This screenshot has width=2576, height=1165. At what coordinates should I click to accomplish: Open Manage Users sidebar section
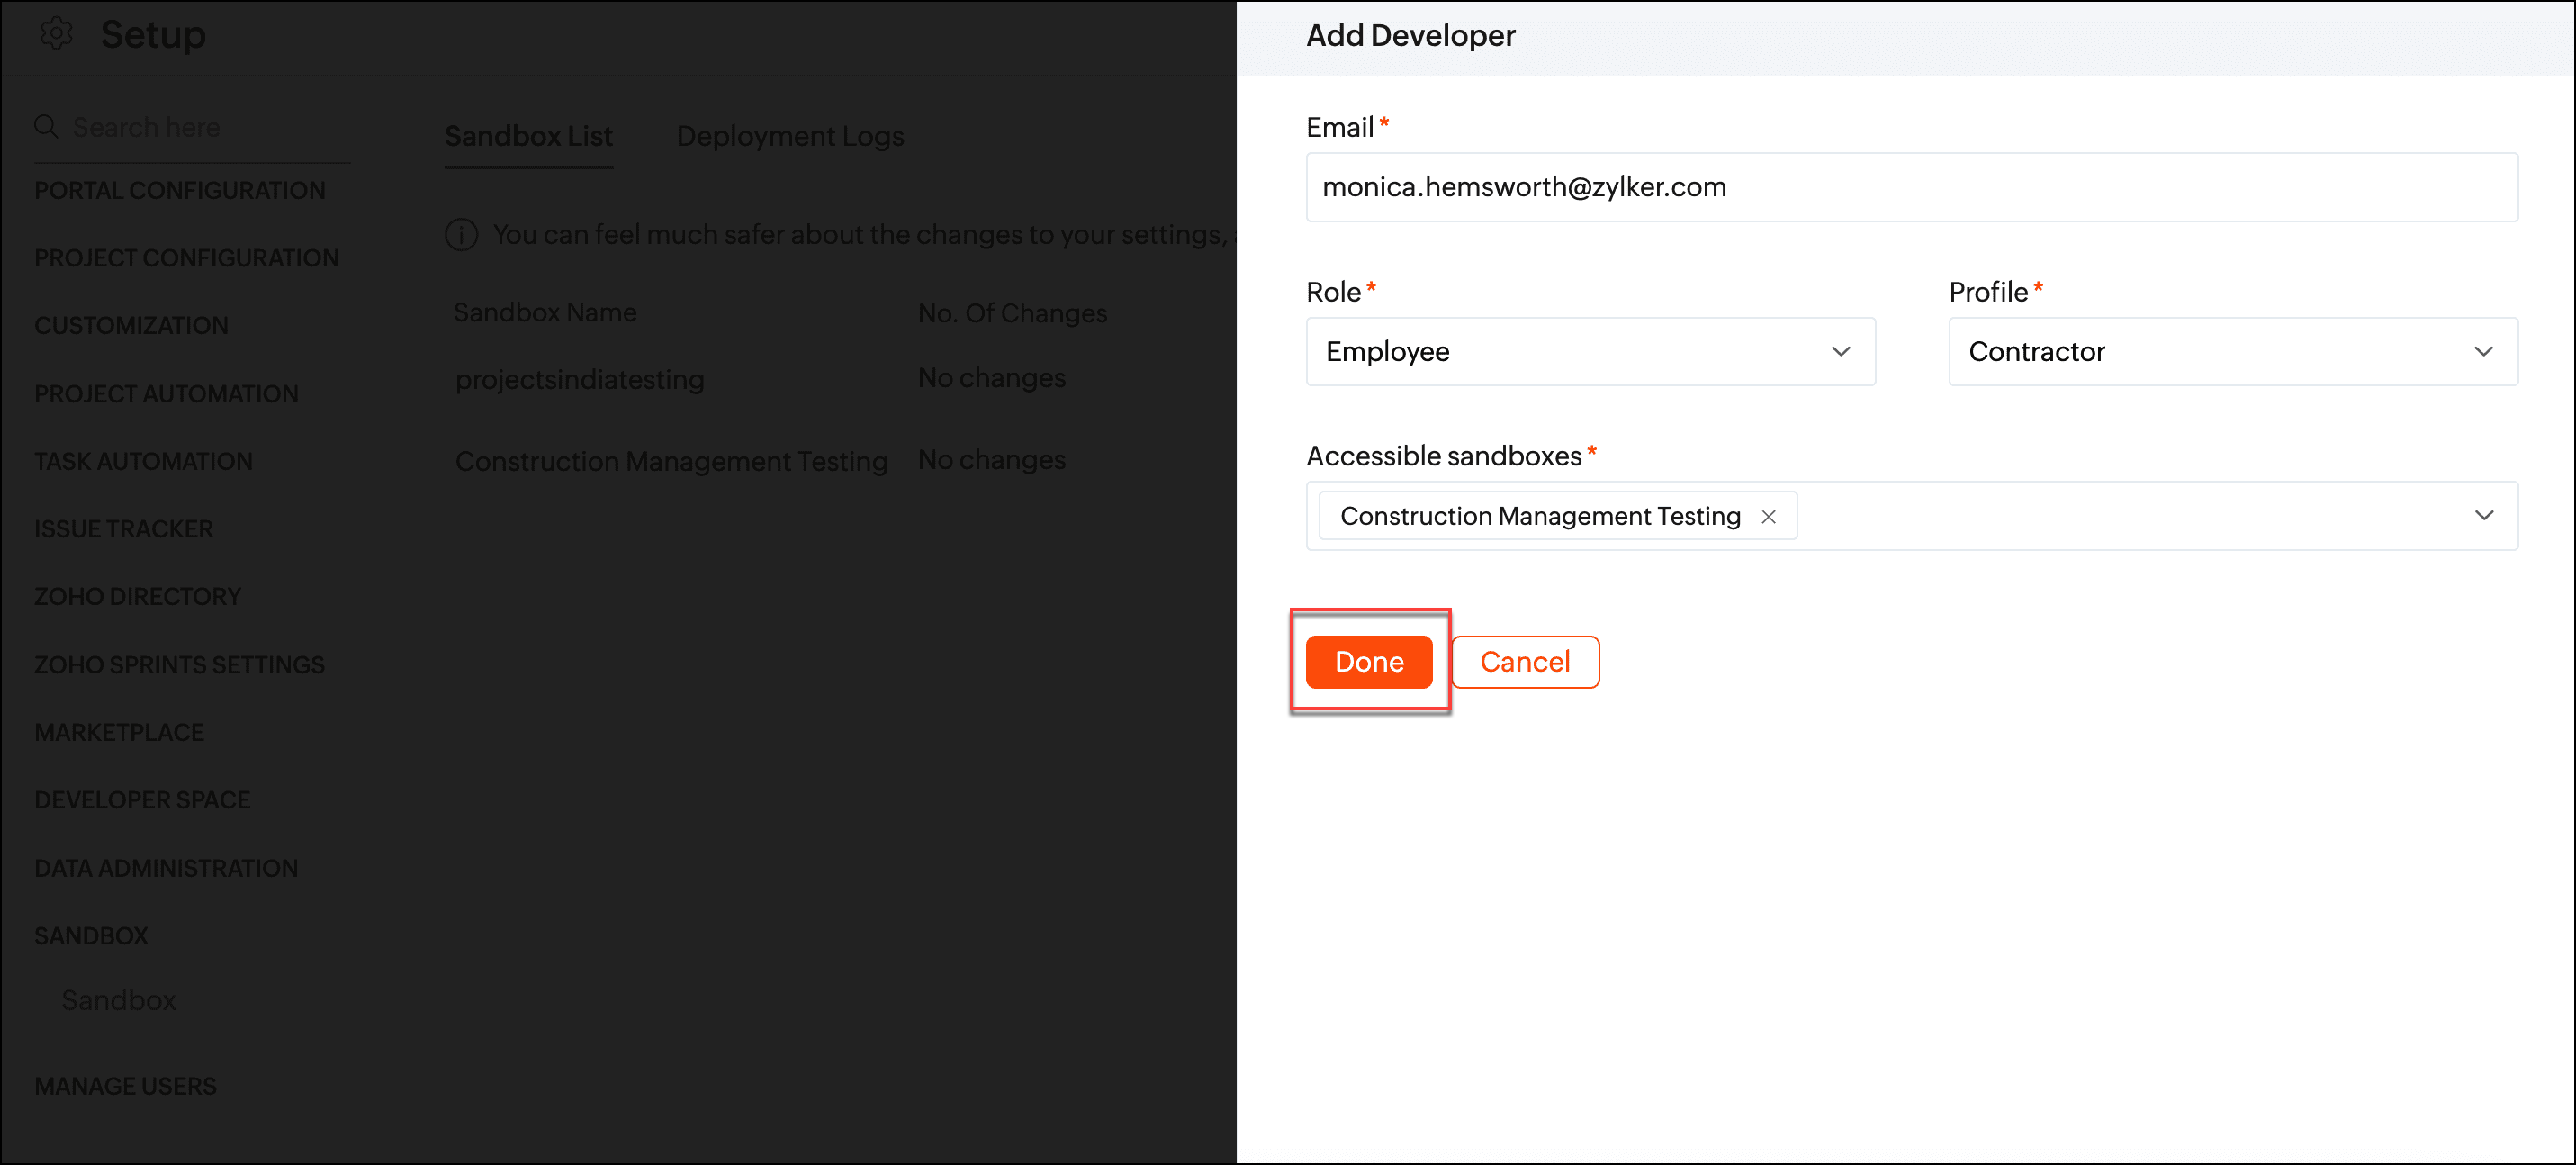(125, 1086)
